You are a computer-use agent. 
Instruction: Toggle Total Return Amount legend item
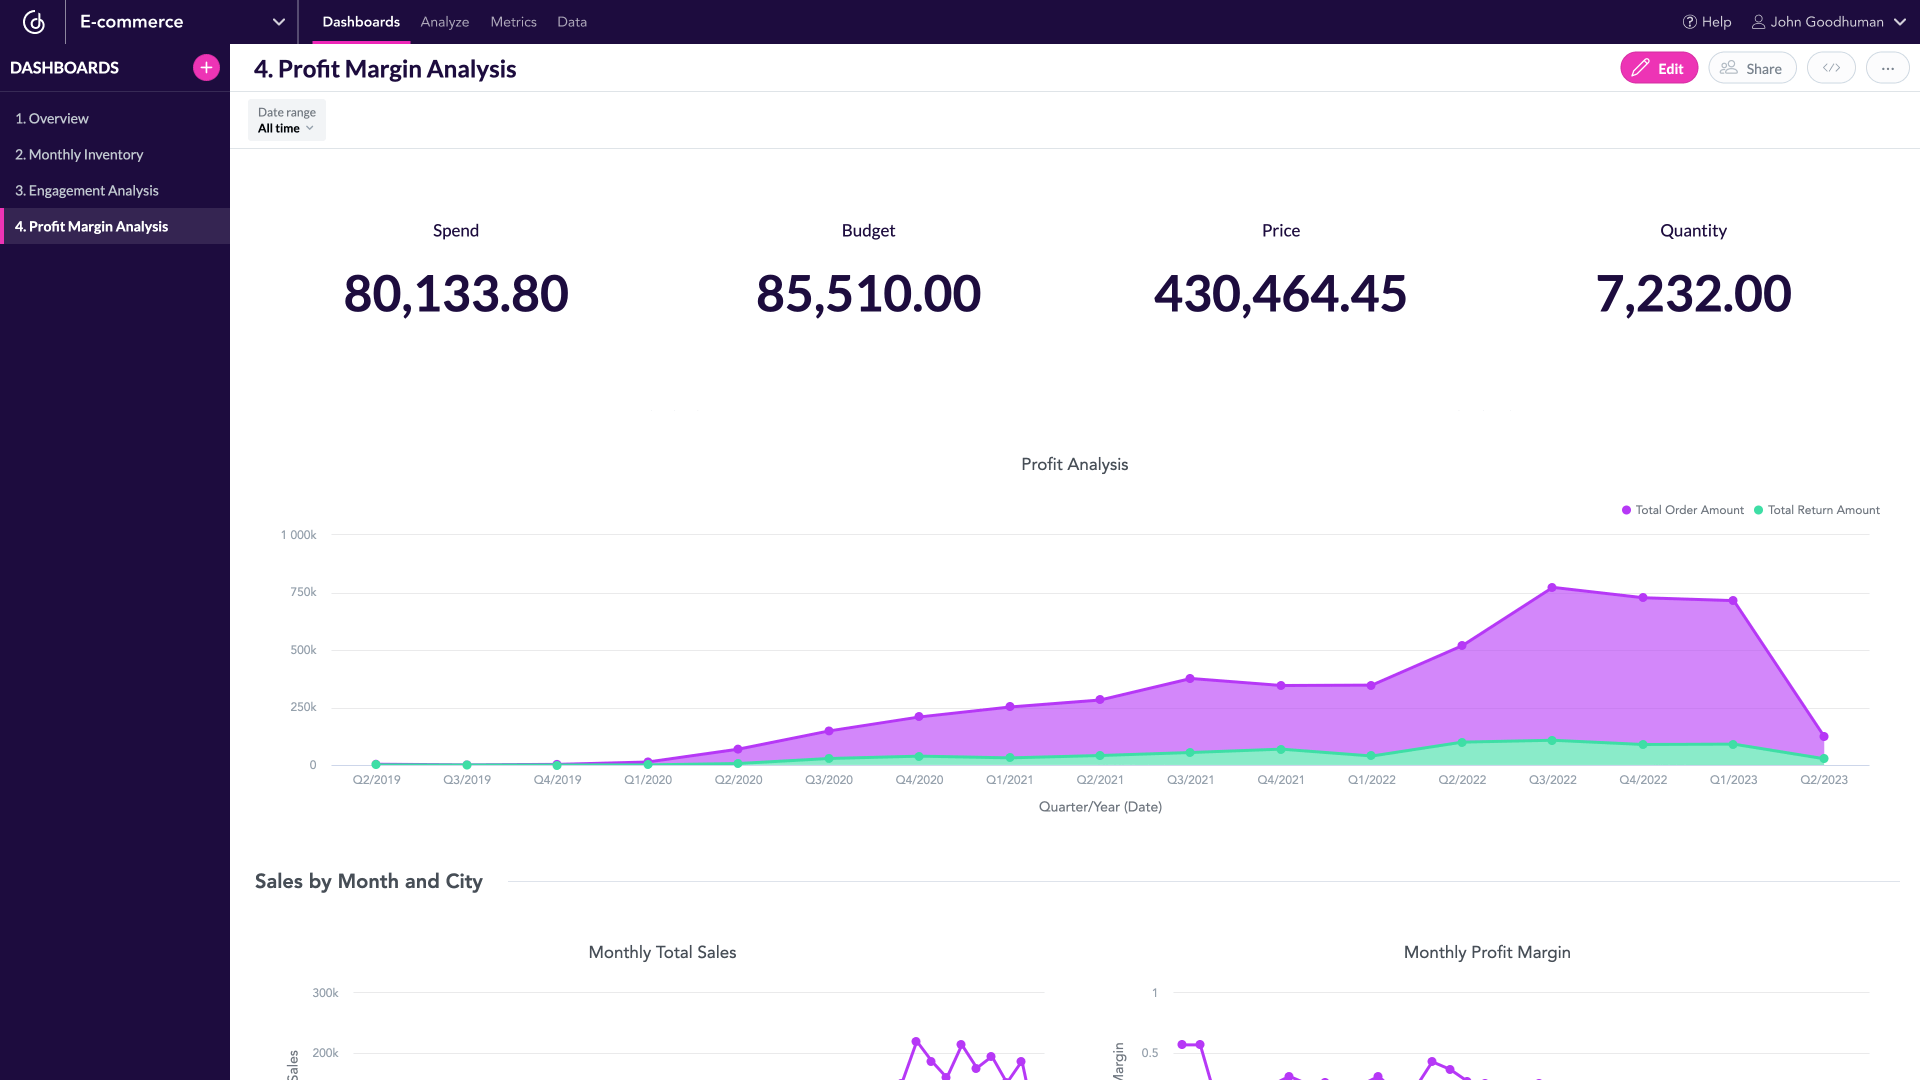point(1817,510)
